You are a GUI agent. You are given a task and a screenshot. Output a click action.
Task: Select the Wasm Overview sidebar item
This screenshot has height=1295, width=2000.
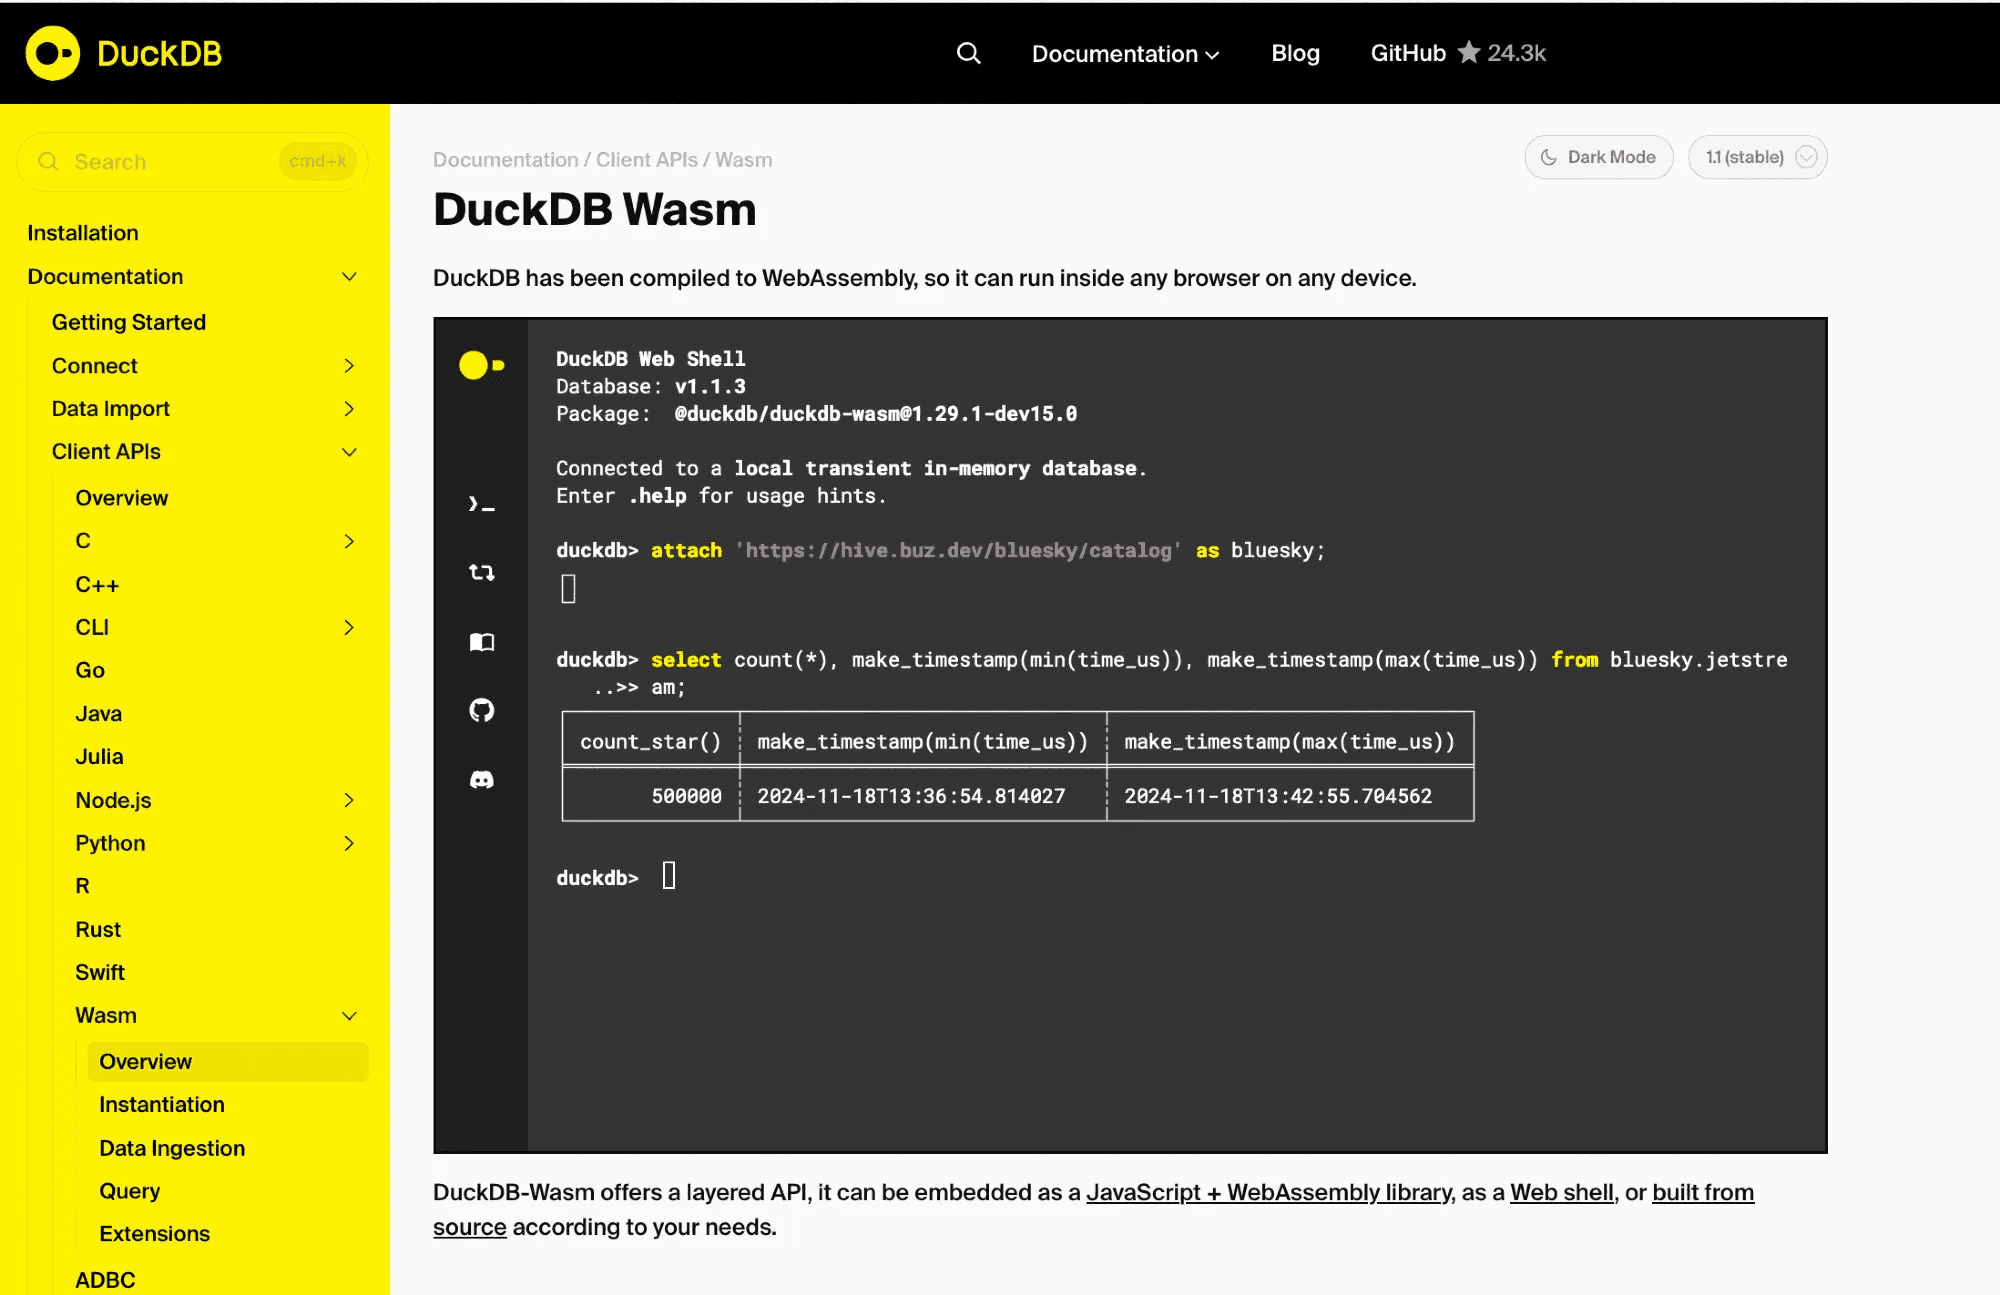coord(228,1062)
